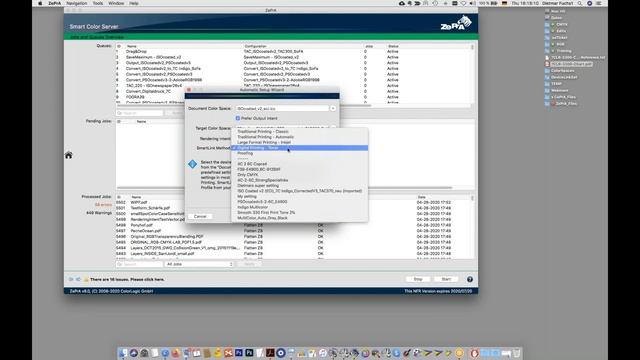Open the CMYK desktop folder

556,24
